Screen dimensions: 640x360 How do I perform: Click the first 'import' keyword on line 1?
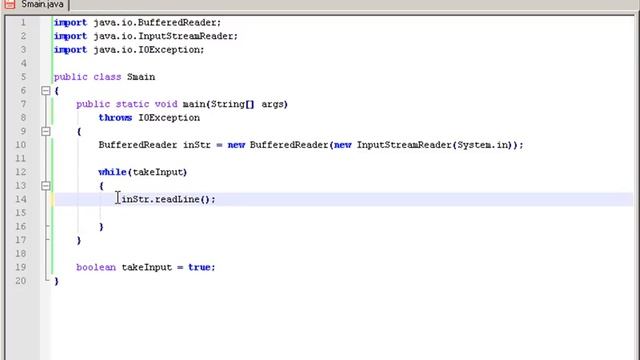(x=71, y=22)
